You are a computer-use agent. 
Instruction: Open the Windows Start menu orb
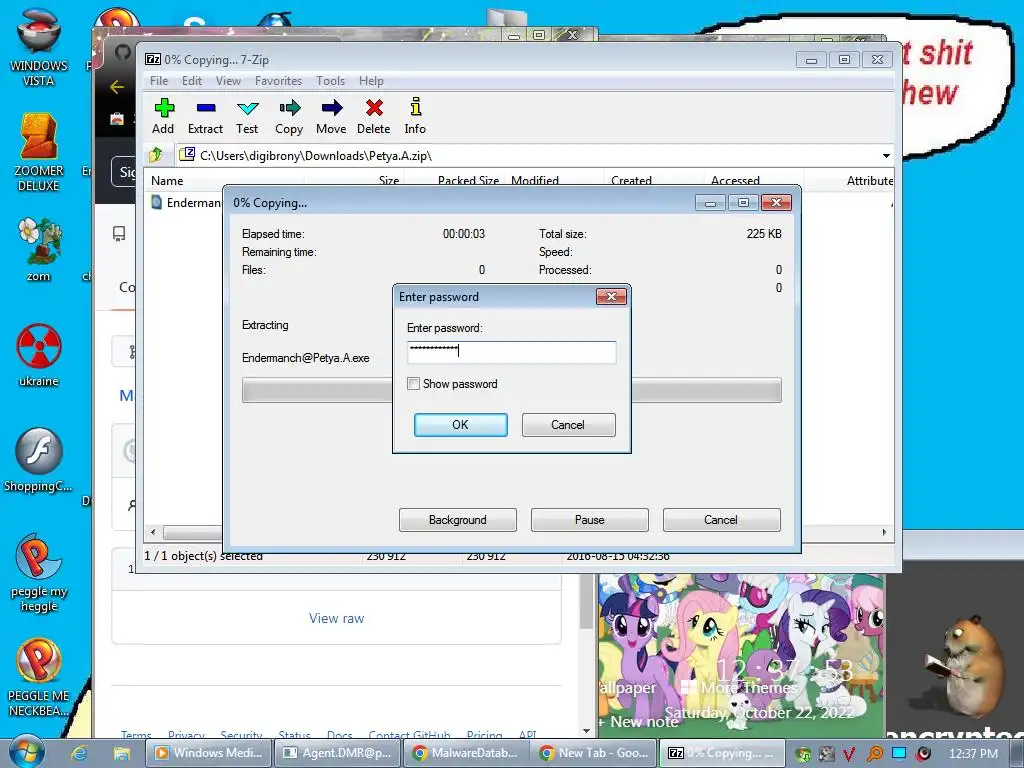click(27, 752)
